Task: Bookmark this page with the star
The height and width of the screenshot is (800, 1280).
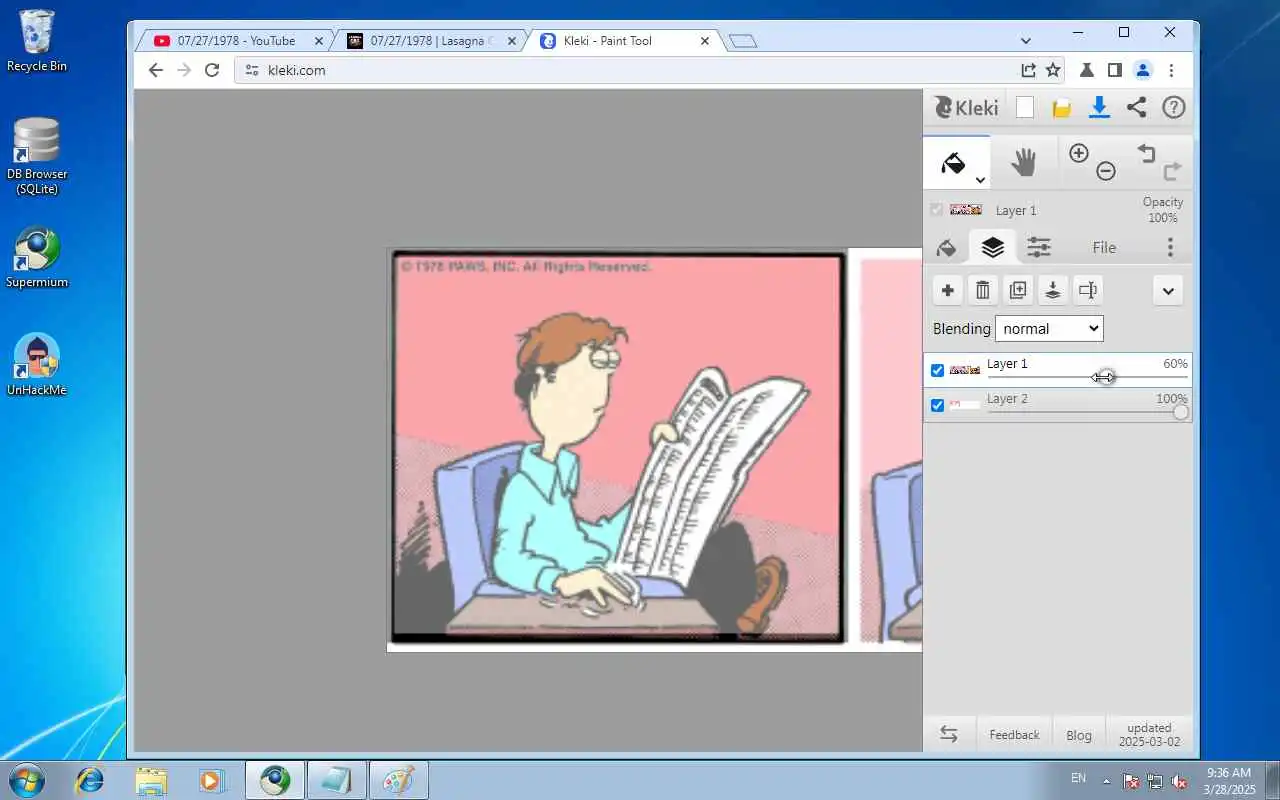Action: pyautogui.click(x=1053, y=70)
